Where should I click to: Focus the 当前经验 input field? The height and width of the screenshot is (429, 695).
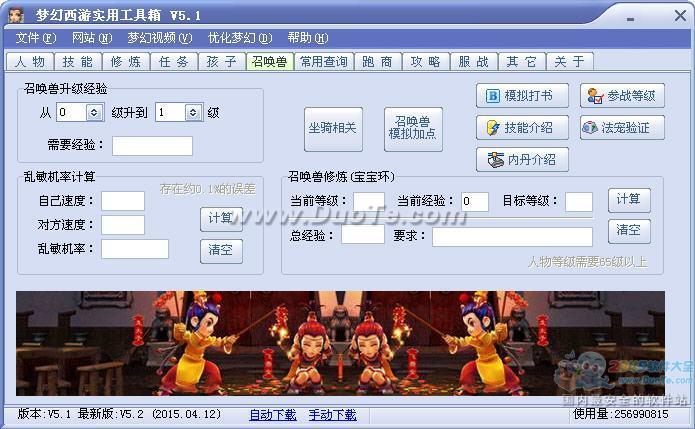pyautogui.click(x=475, y=202)
